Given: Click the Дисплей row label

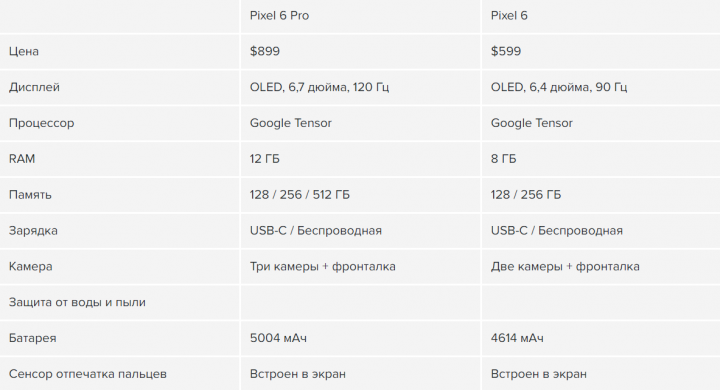Looking at the screenshot, I should pyautogui.click(x=34, y=87).
